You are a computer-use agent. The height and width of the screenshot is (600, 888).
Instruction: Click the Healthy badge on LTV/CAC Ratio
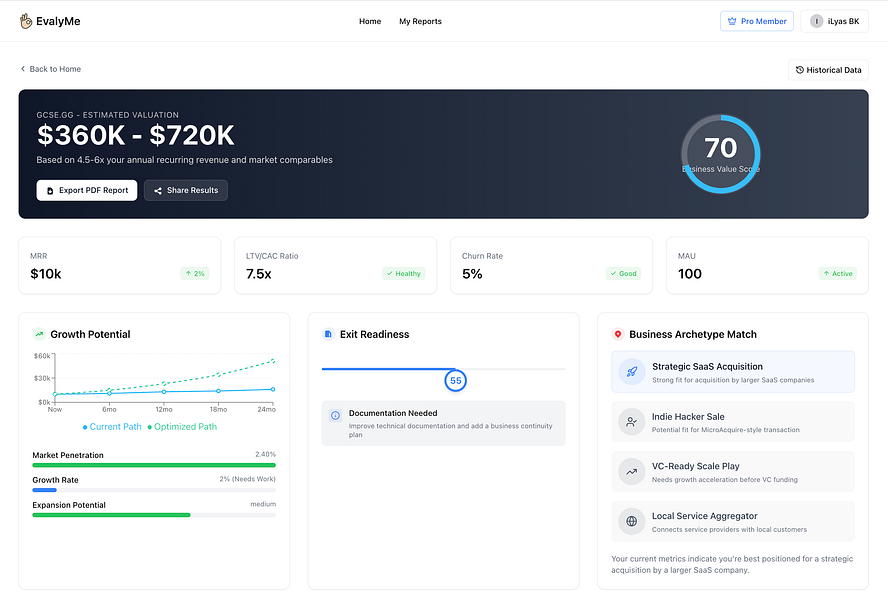pos(403,274)
